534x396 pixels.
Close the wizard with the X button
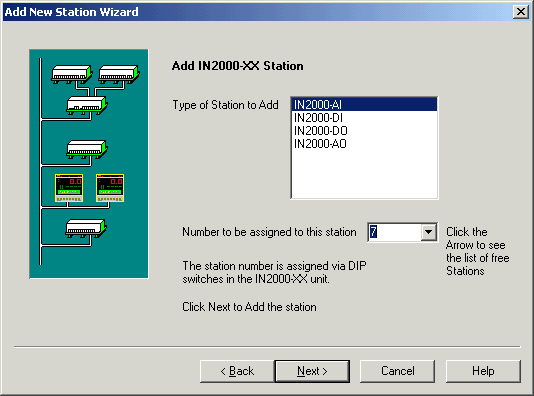[x=521, y=12]
